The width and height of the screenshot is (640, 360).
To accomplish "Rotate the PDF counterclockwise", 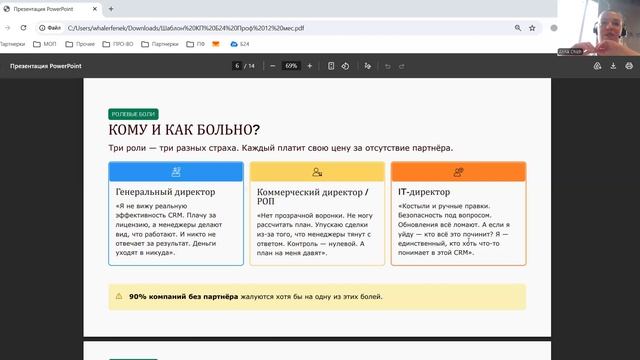I will [x=345, y=66].
